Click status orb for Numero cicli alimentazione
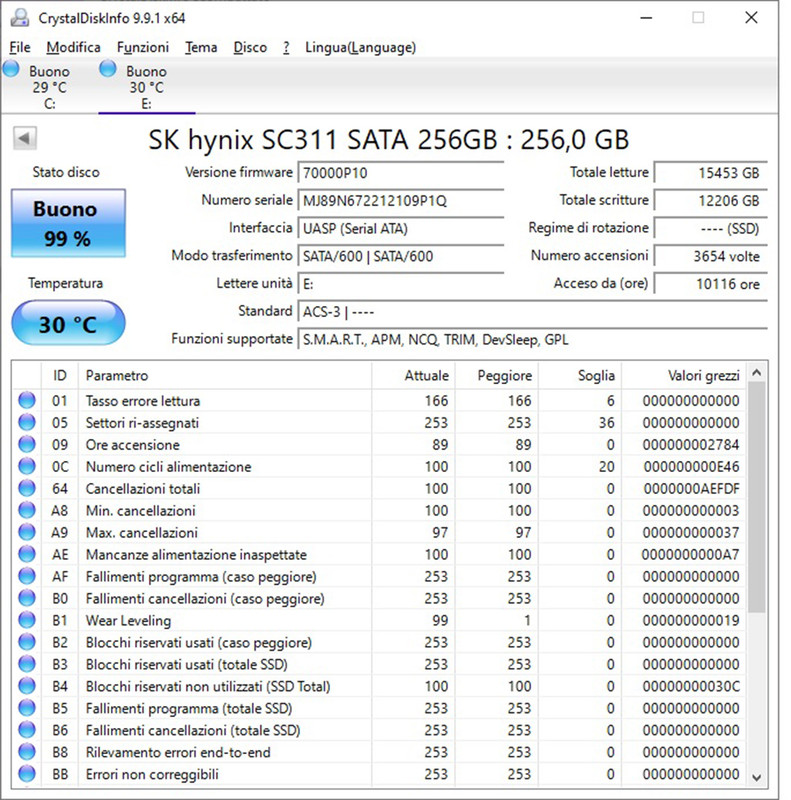The image size is (791, 800). point(27,466)
